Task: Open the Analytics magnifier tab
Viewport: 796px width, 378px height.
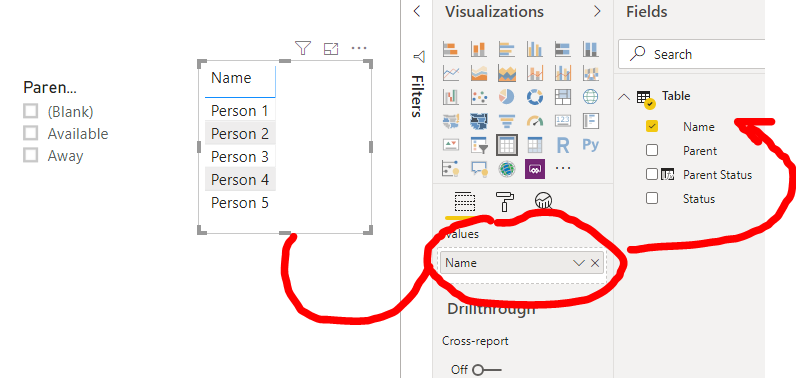Action: tap(544, 201)
